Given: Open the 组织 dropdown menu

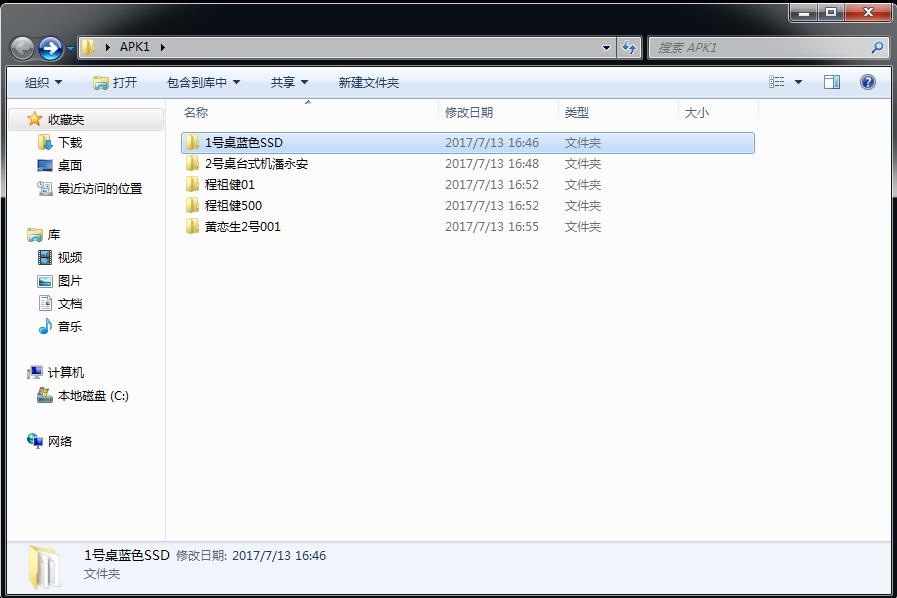Looking at the screenshot, I should pyautogui.click(x=43, y=83).
